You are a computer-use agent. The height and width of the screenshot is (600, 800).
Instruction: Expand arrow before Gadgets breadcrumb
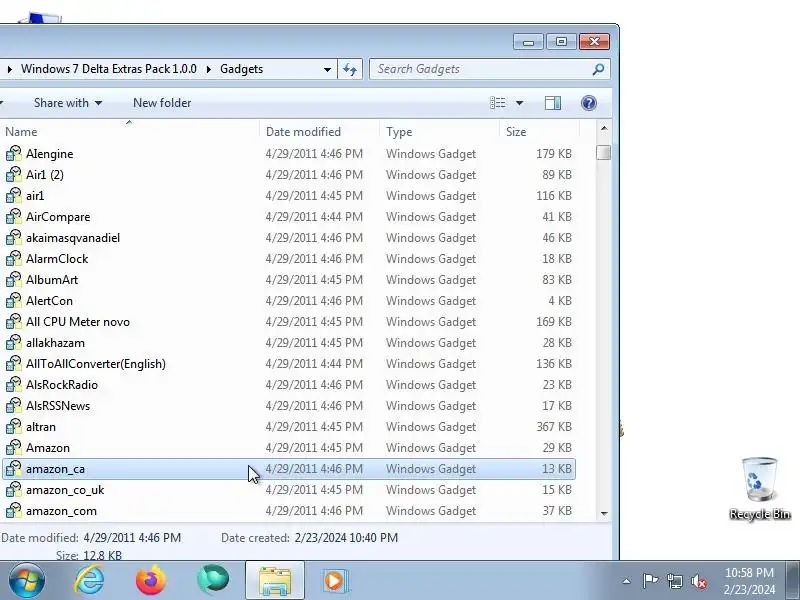click(209, 69)
